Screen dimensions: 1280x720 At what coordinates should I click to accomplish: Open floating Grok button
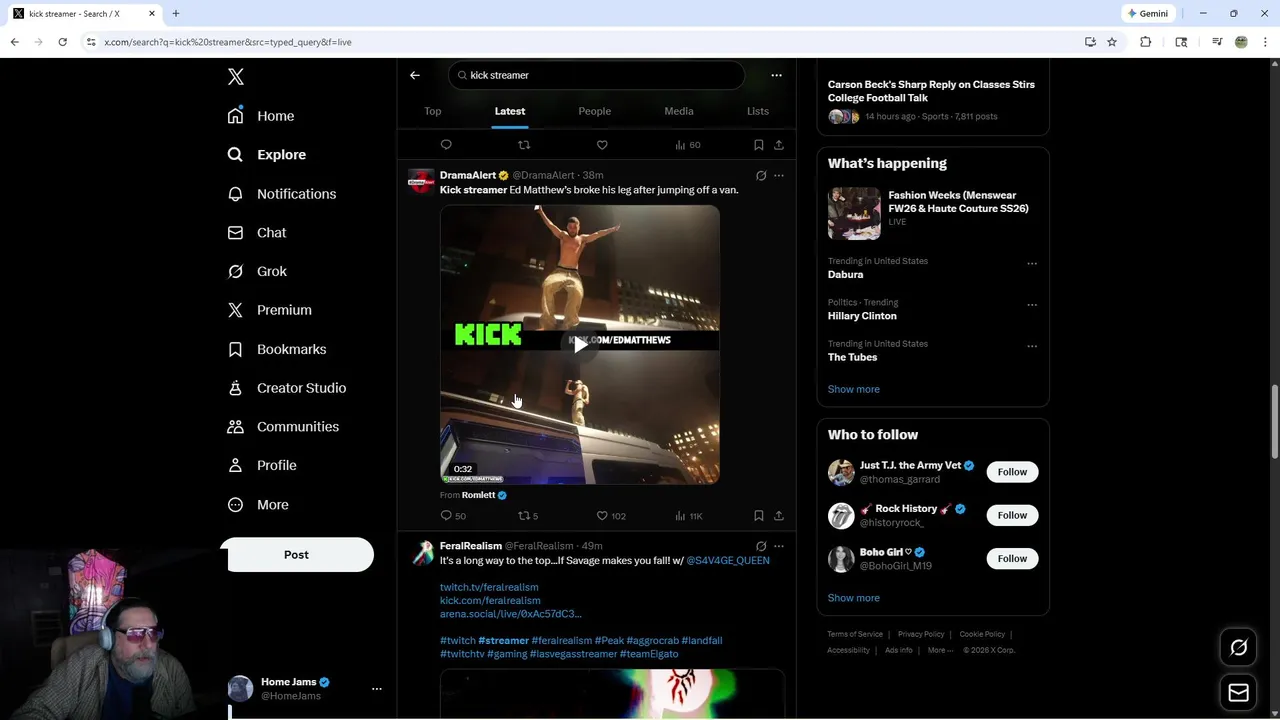[x=1239, y=648]
